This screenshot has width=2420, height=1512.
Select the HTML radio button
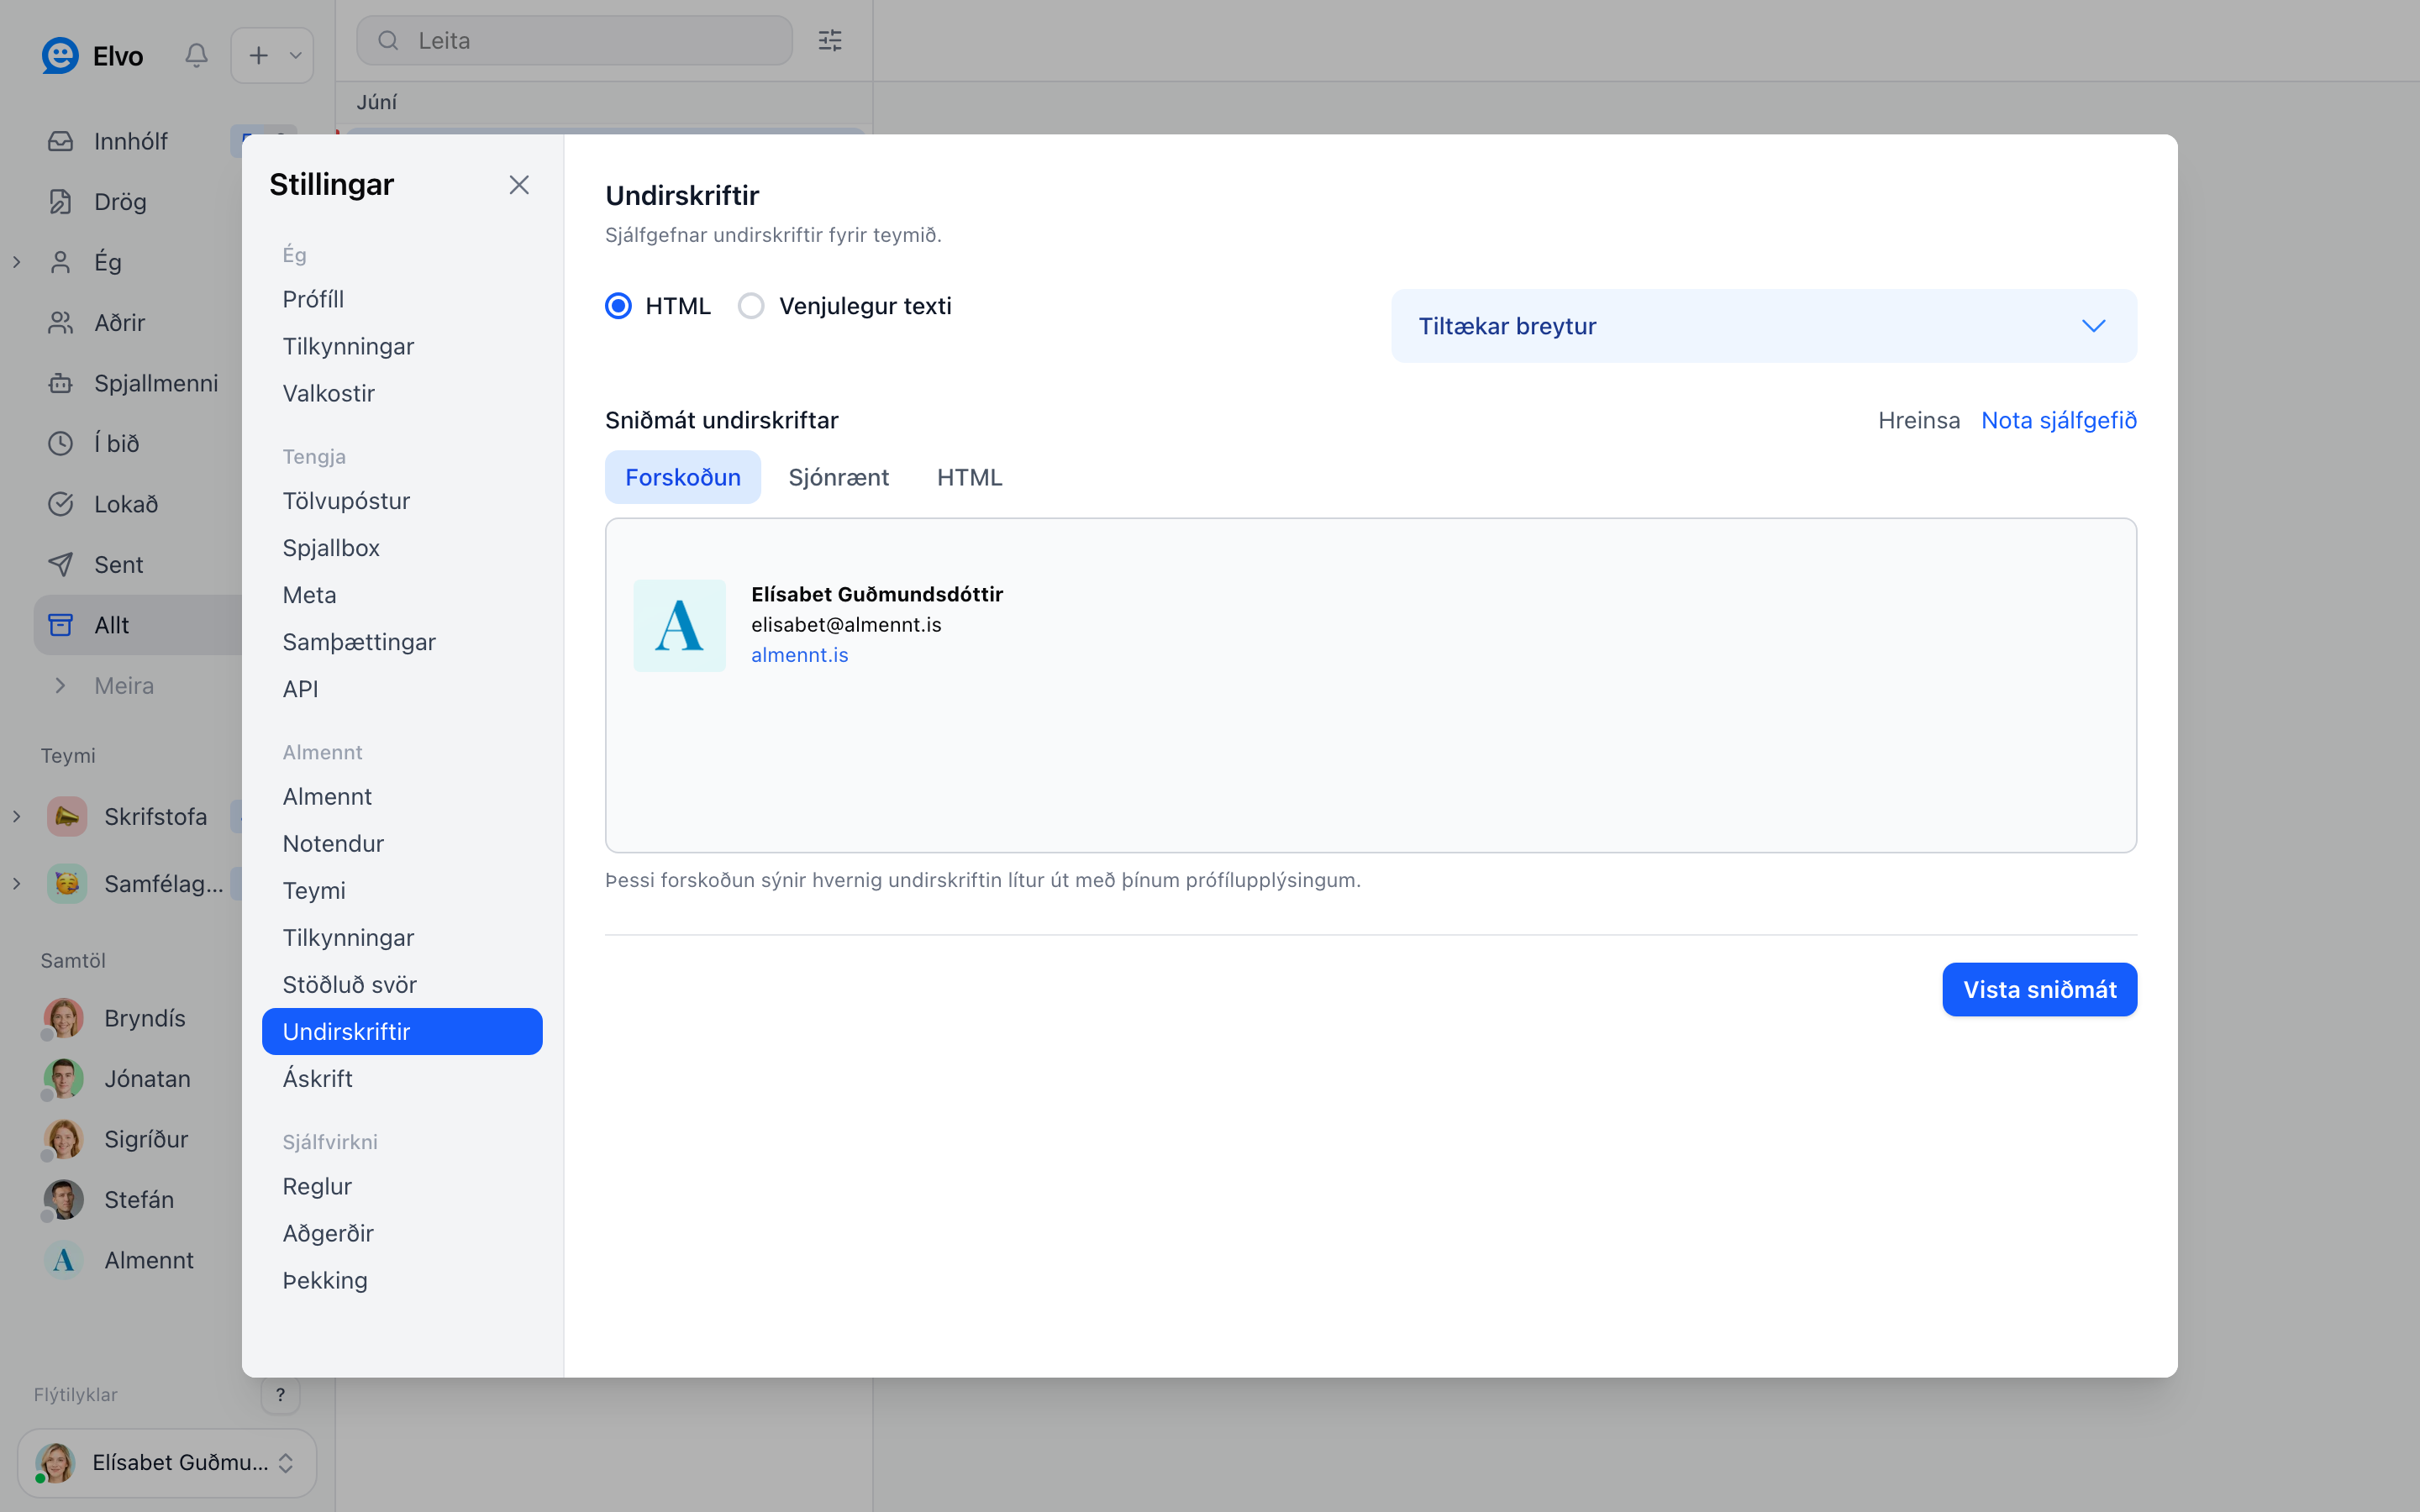pos(618,306)
